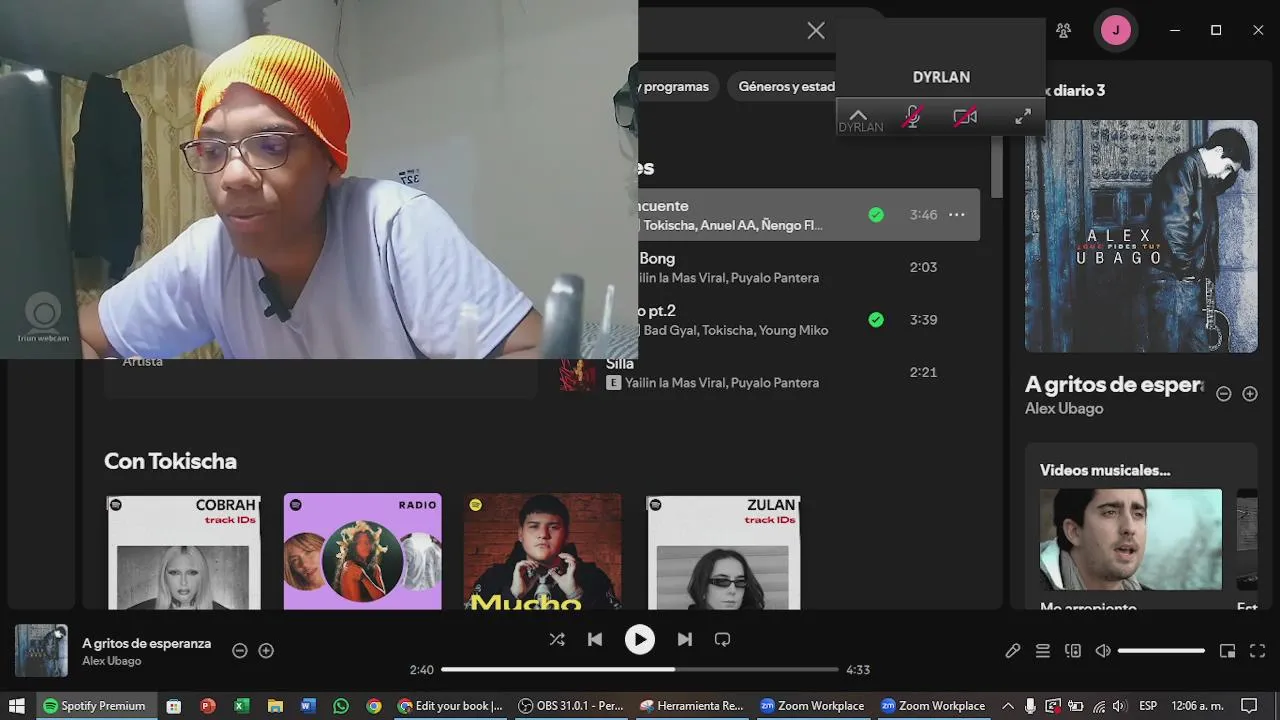Switch to OBS 31.0.1 taskbar window
This screenshot has width=1280, height=720.
point(571,706)
